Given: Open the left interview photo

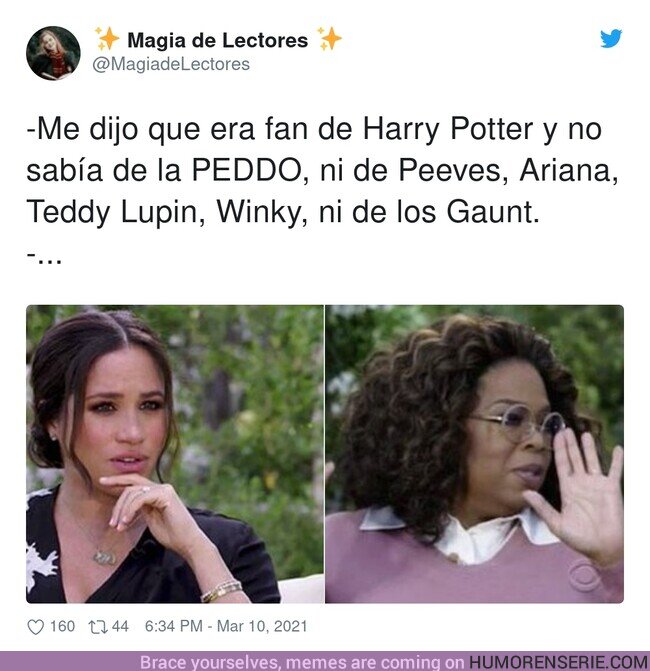Looking at the screenshot, I should click(x=175, y=454).
